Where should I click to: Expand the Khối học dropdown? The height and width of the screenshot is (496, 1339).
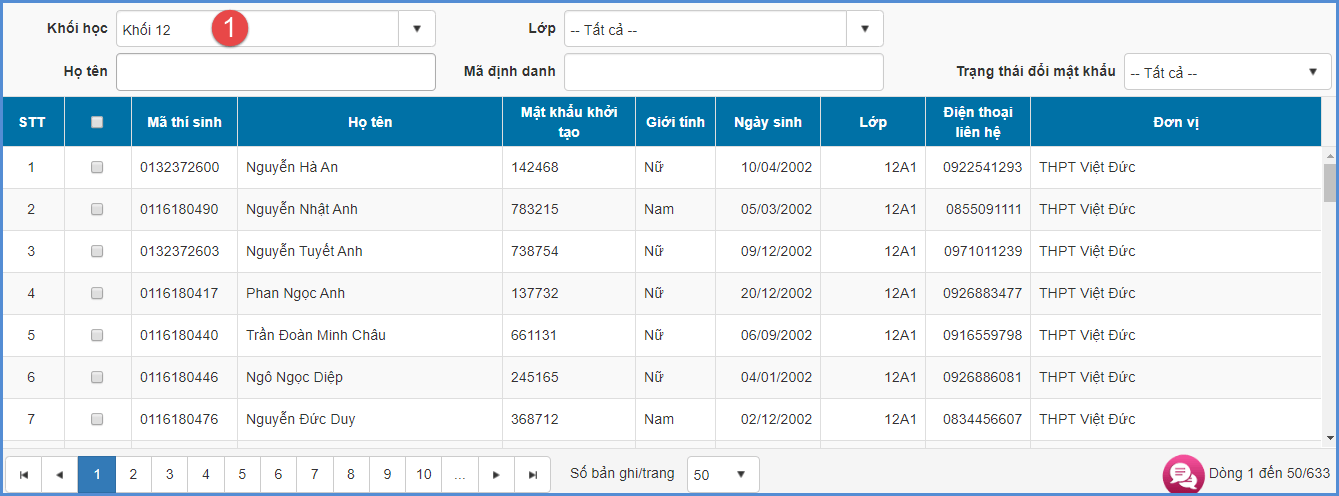click(417, 29)
